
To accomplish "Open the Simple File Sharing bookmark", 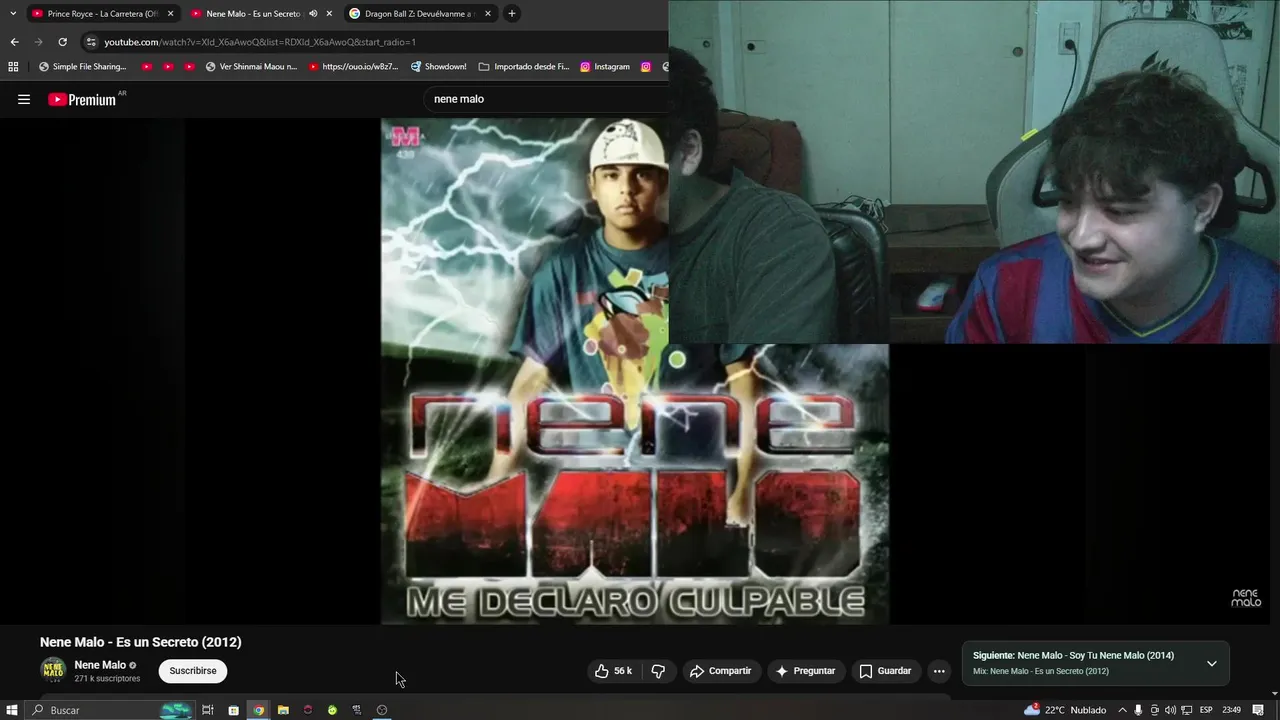I will tap(83, 67).
